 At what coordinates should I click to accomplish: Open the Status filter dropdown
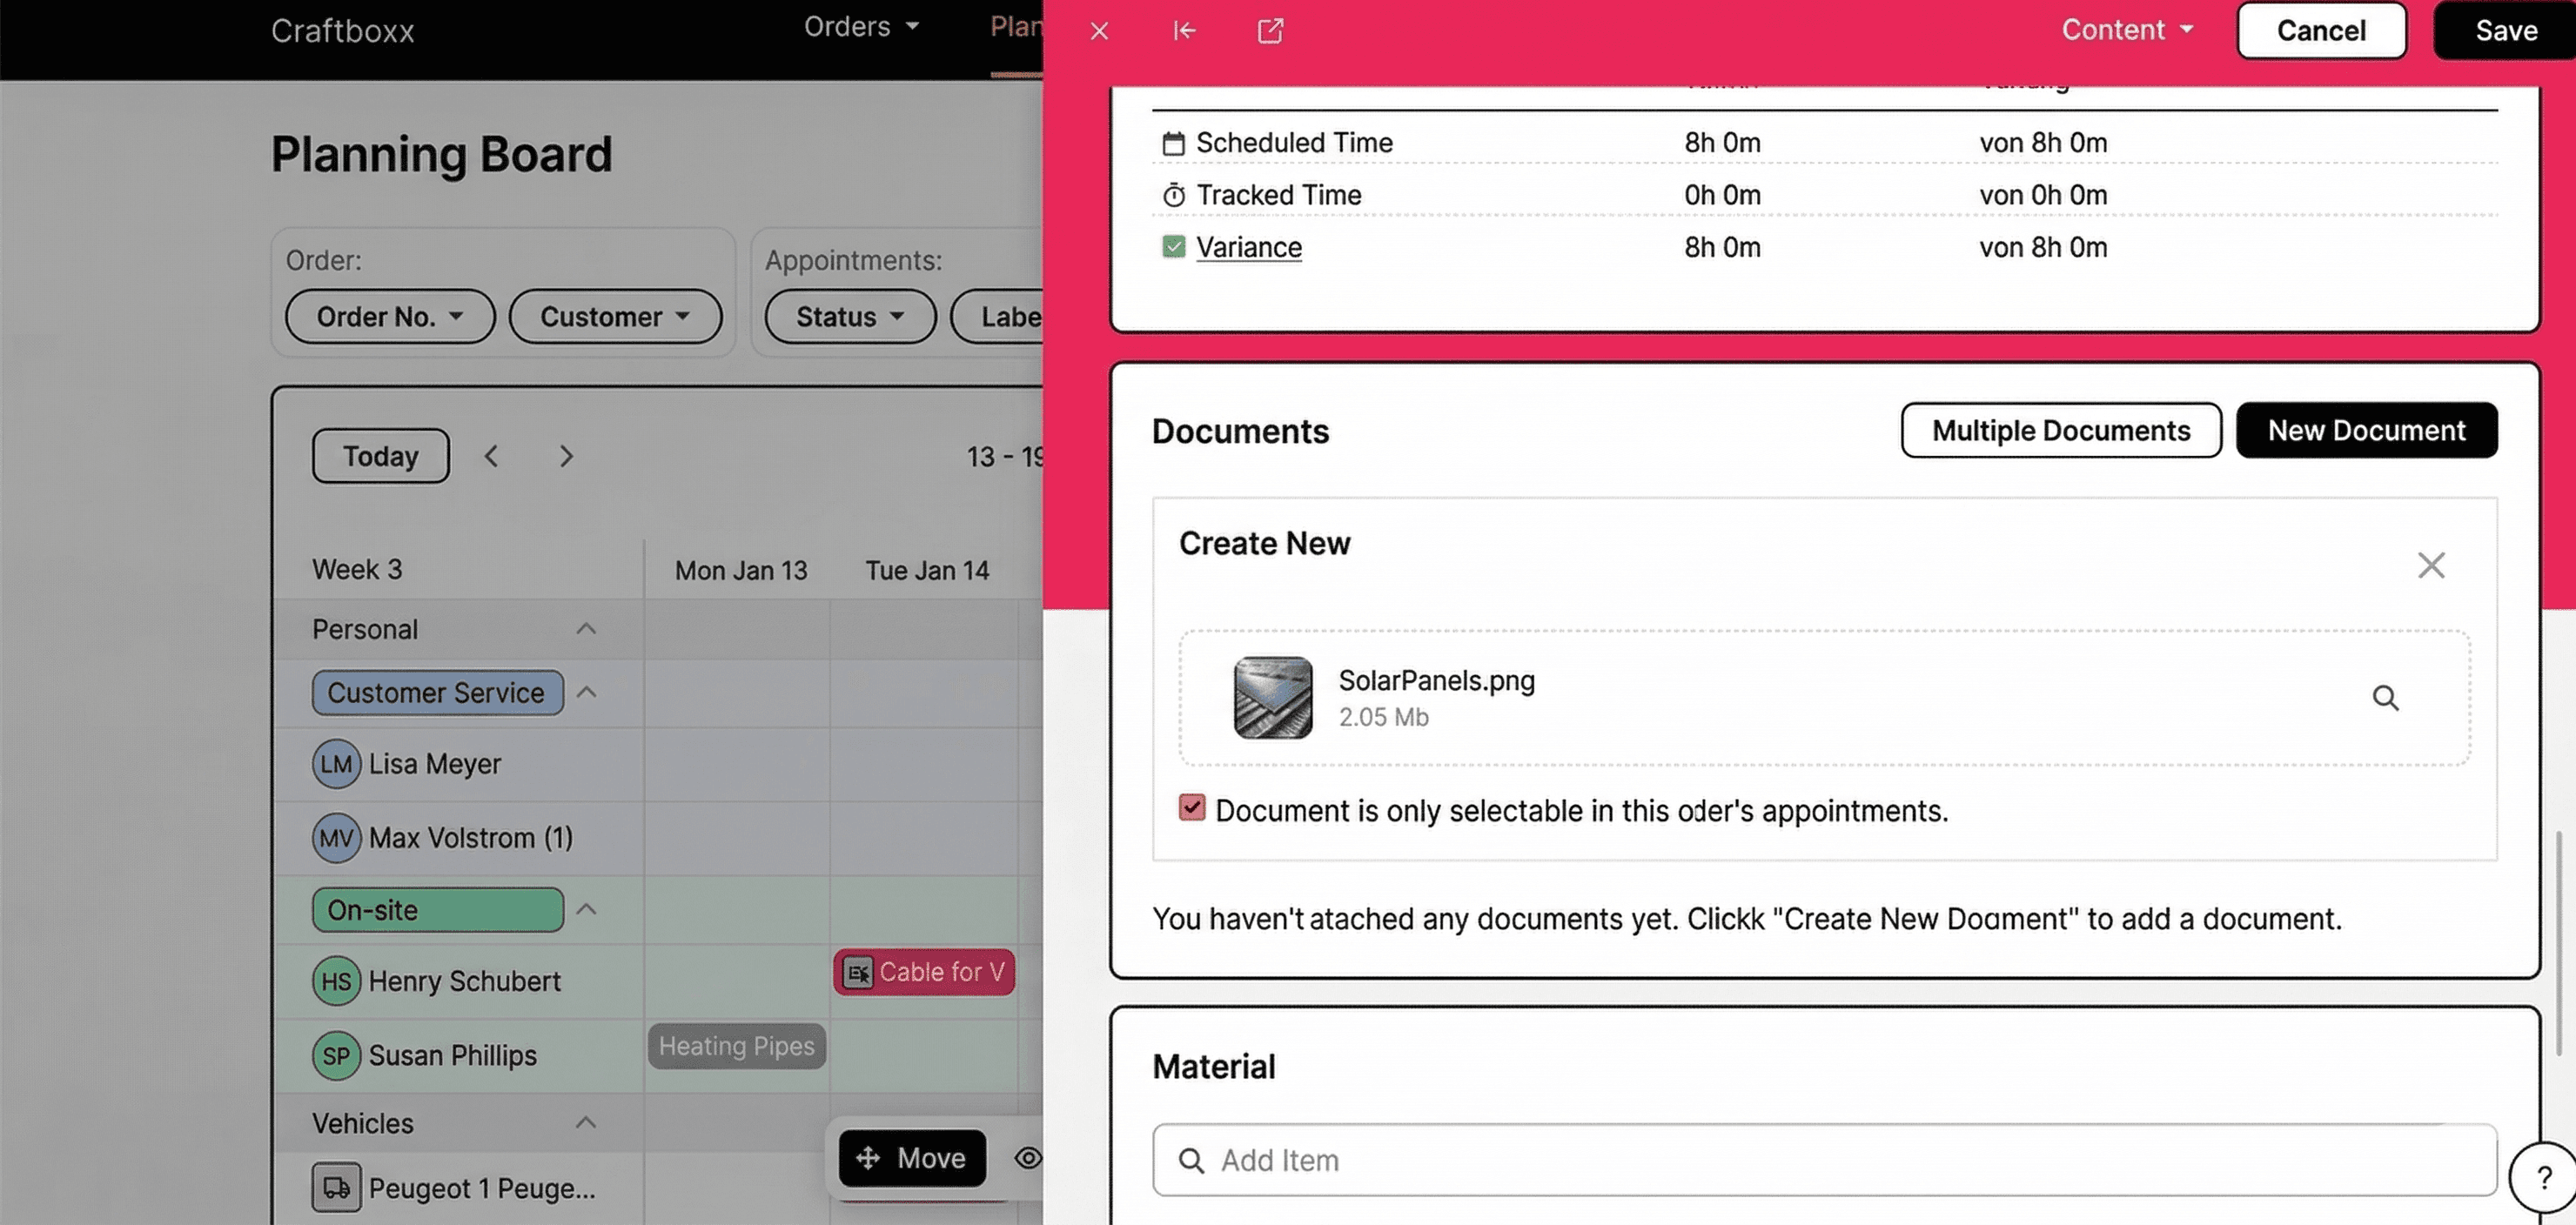tap(850, 317)
